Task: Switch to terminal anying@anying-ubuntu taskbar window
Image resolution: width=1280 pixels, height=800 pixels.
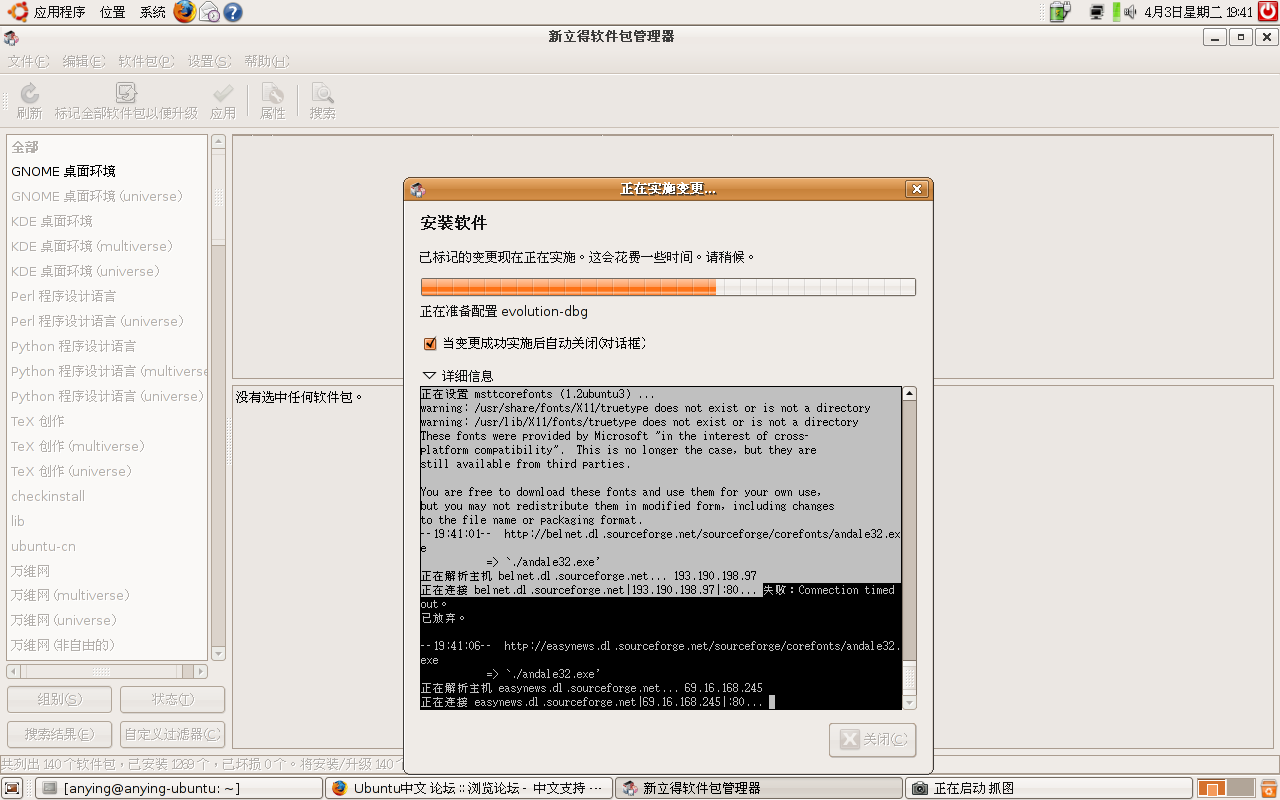Action: tap(179, 788)
